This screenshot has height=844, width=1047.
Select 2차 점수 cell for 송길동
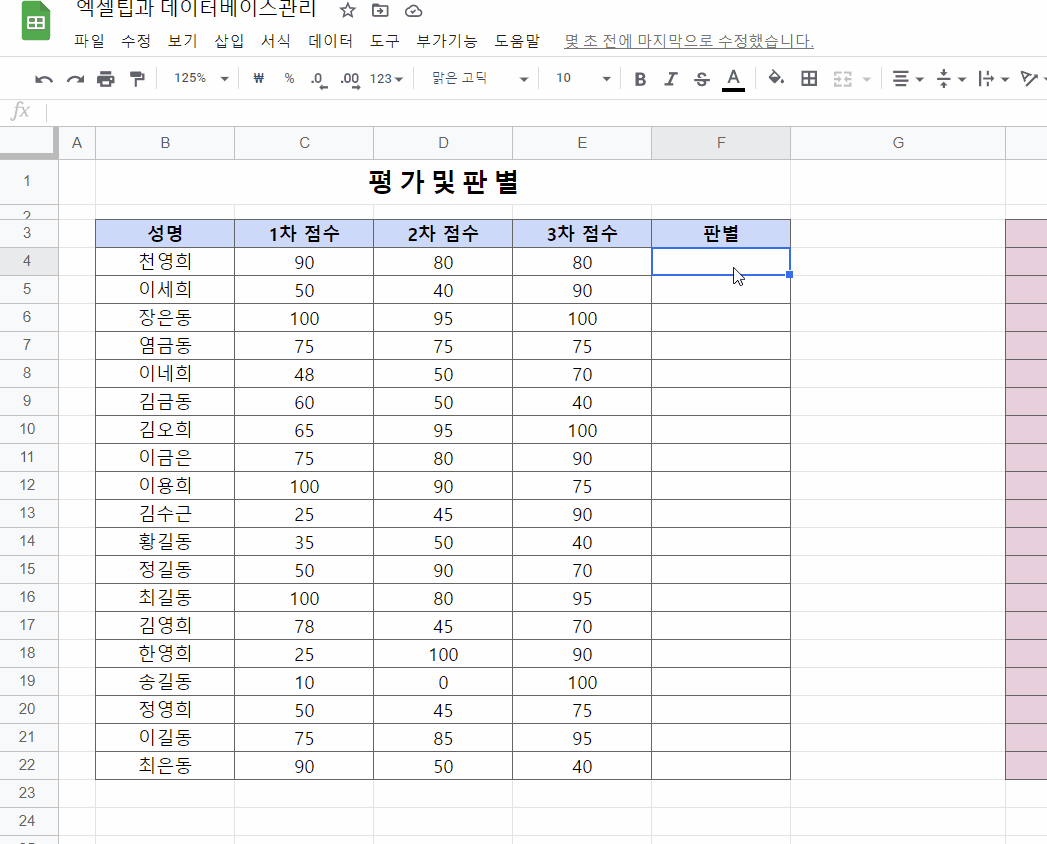tap(443, 682)
